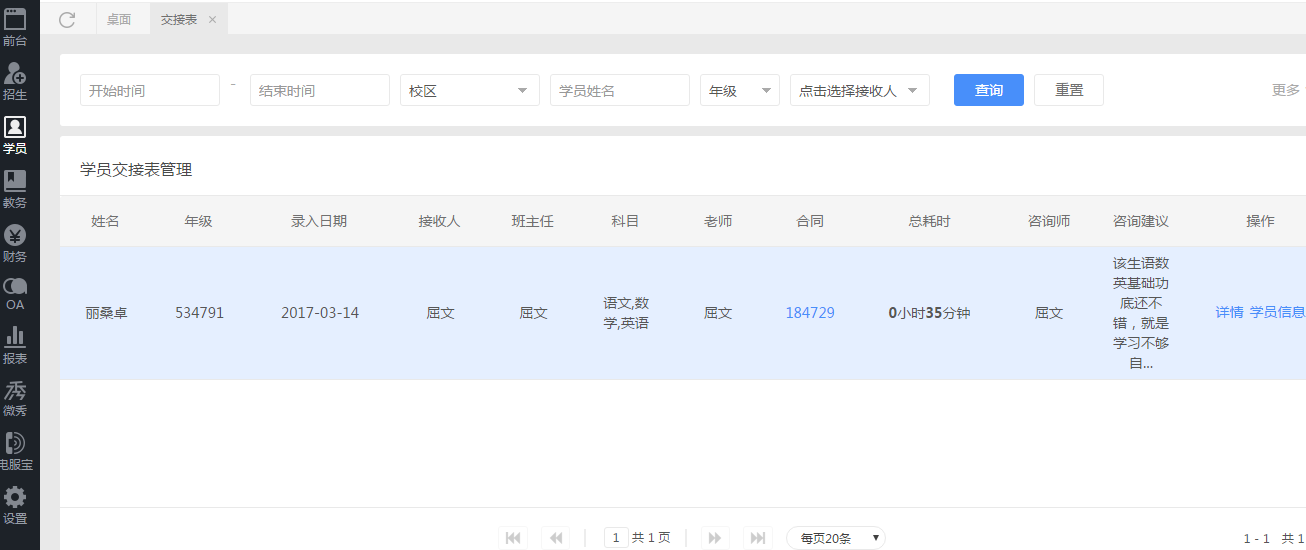This screenshot has width=1306, height=550.
Task: Open the 详情 details link for 丽桑卓
Action: tap(1229, 312)
